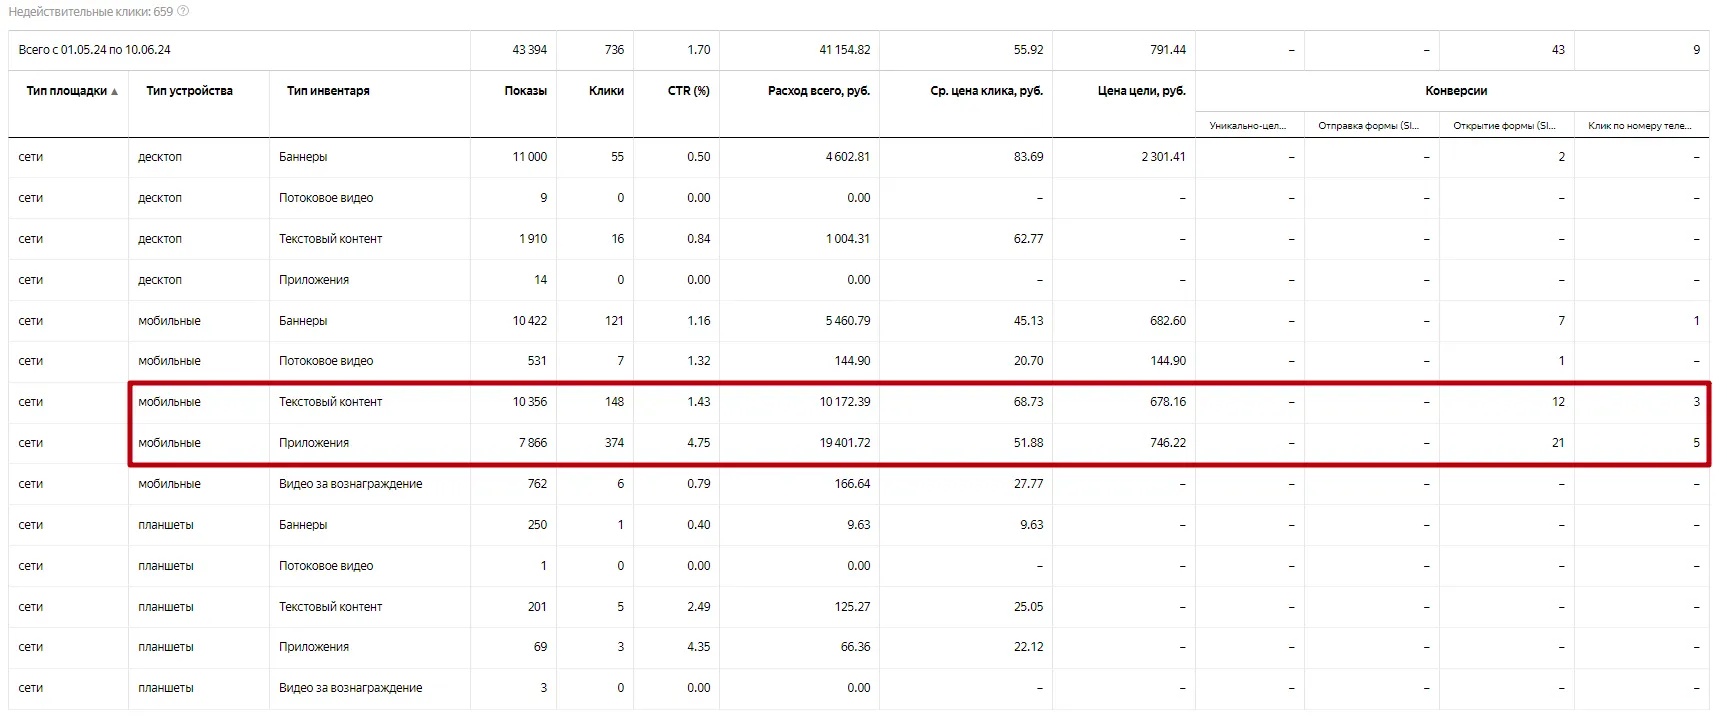The width and height of the screenshot is (1727, 727).
Task: Sort by Тип инвентаря column header
Action: [328, 91]
